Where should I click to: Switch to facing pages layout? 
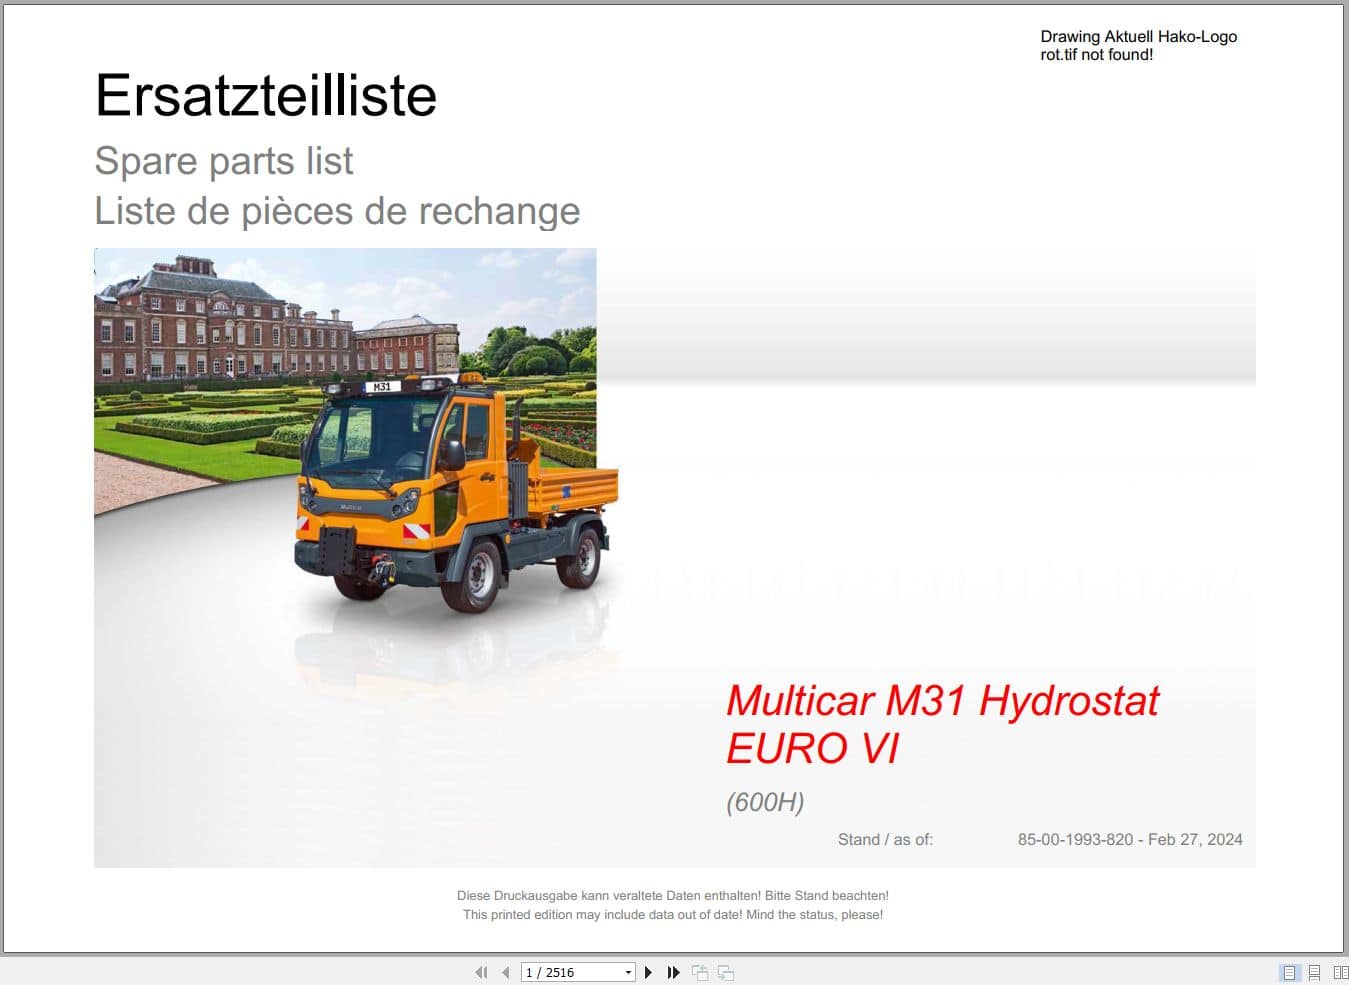(x=1338, y=971)
